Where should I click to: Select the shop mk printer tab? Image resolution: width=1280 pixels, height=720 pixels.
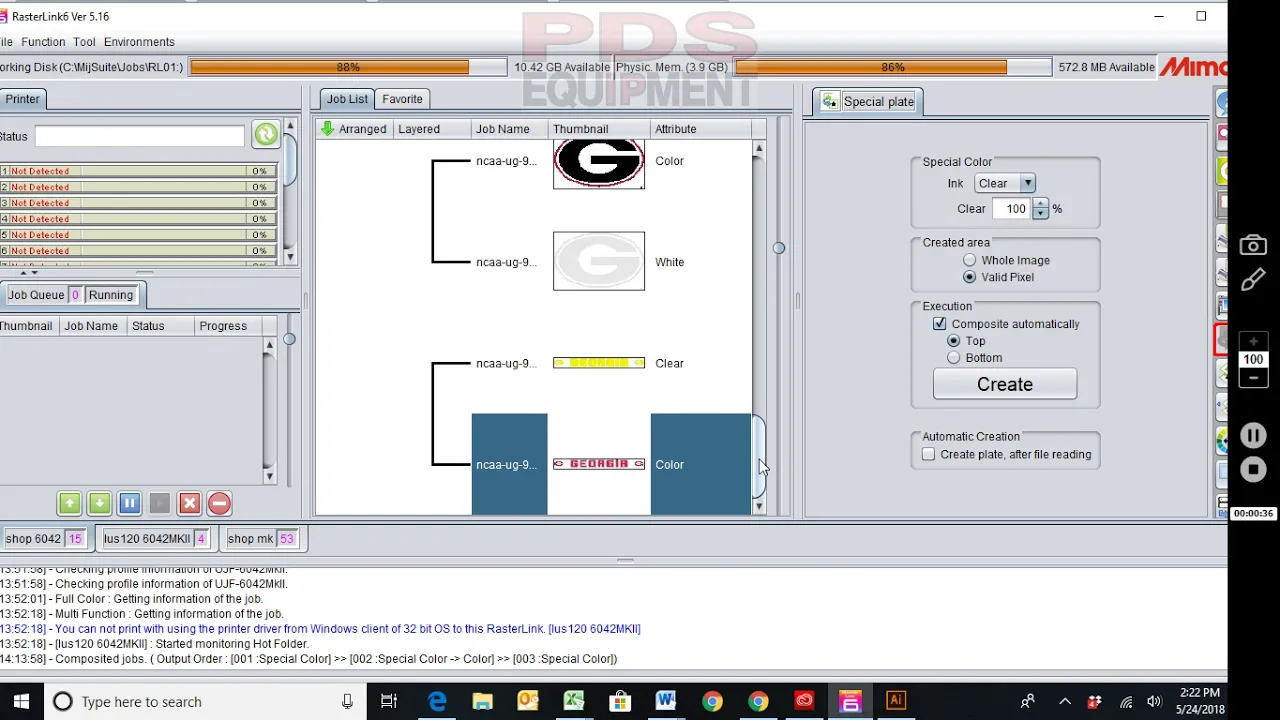click(261, 538)
